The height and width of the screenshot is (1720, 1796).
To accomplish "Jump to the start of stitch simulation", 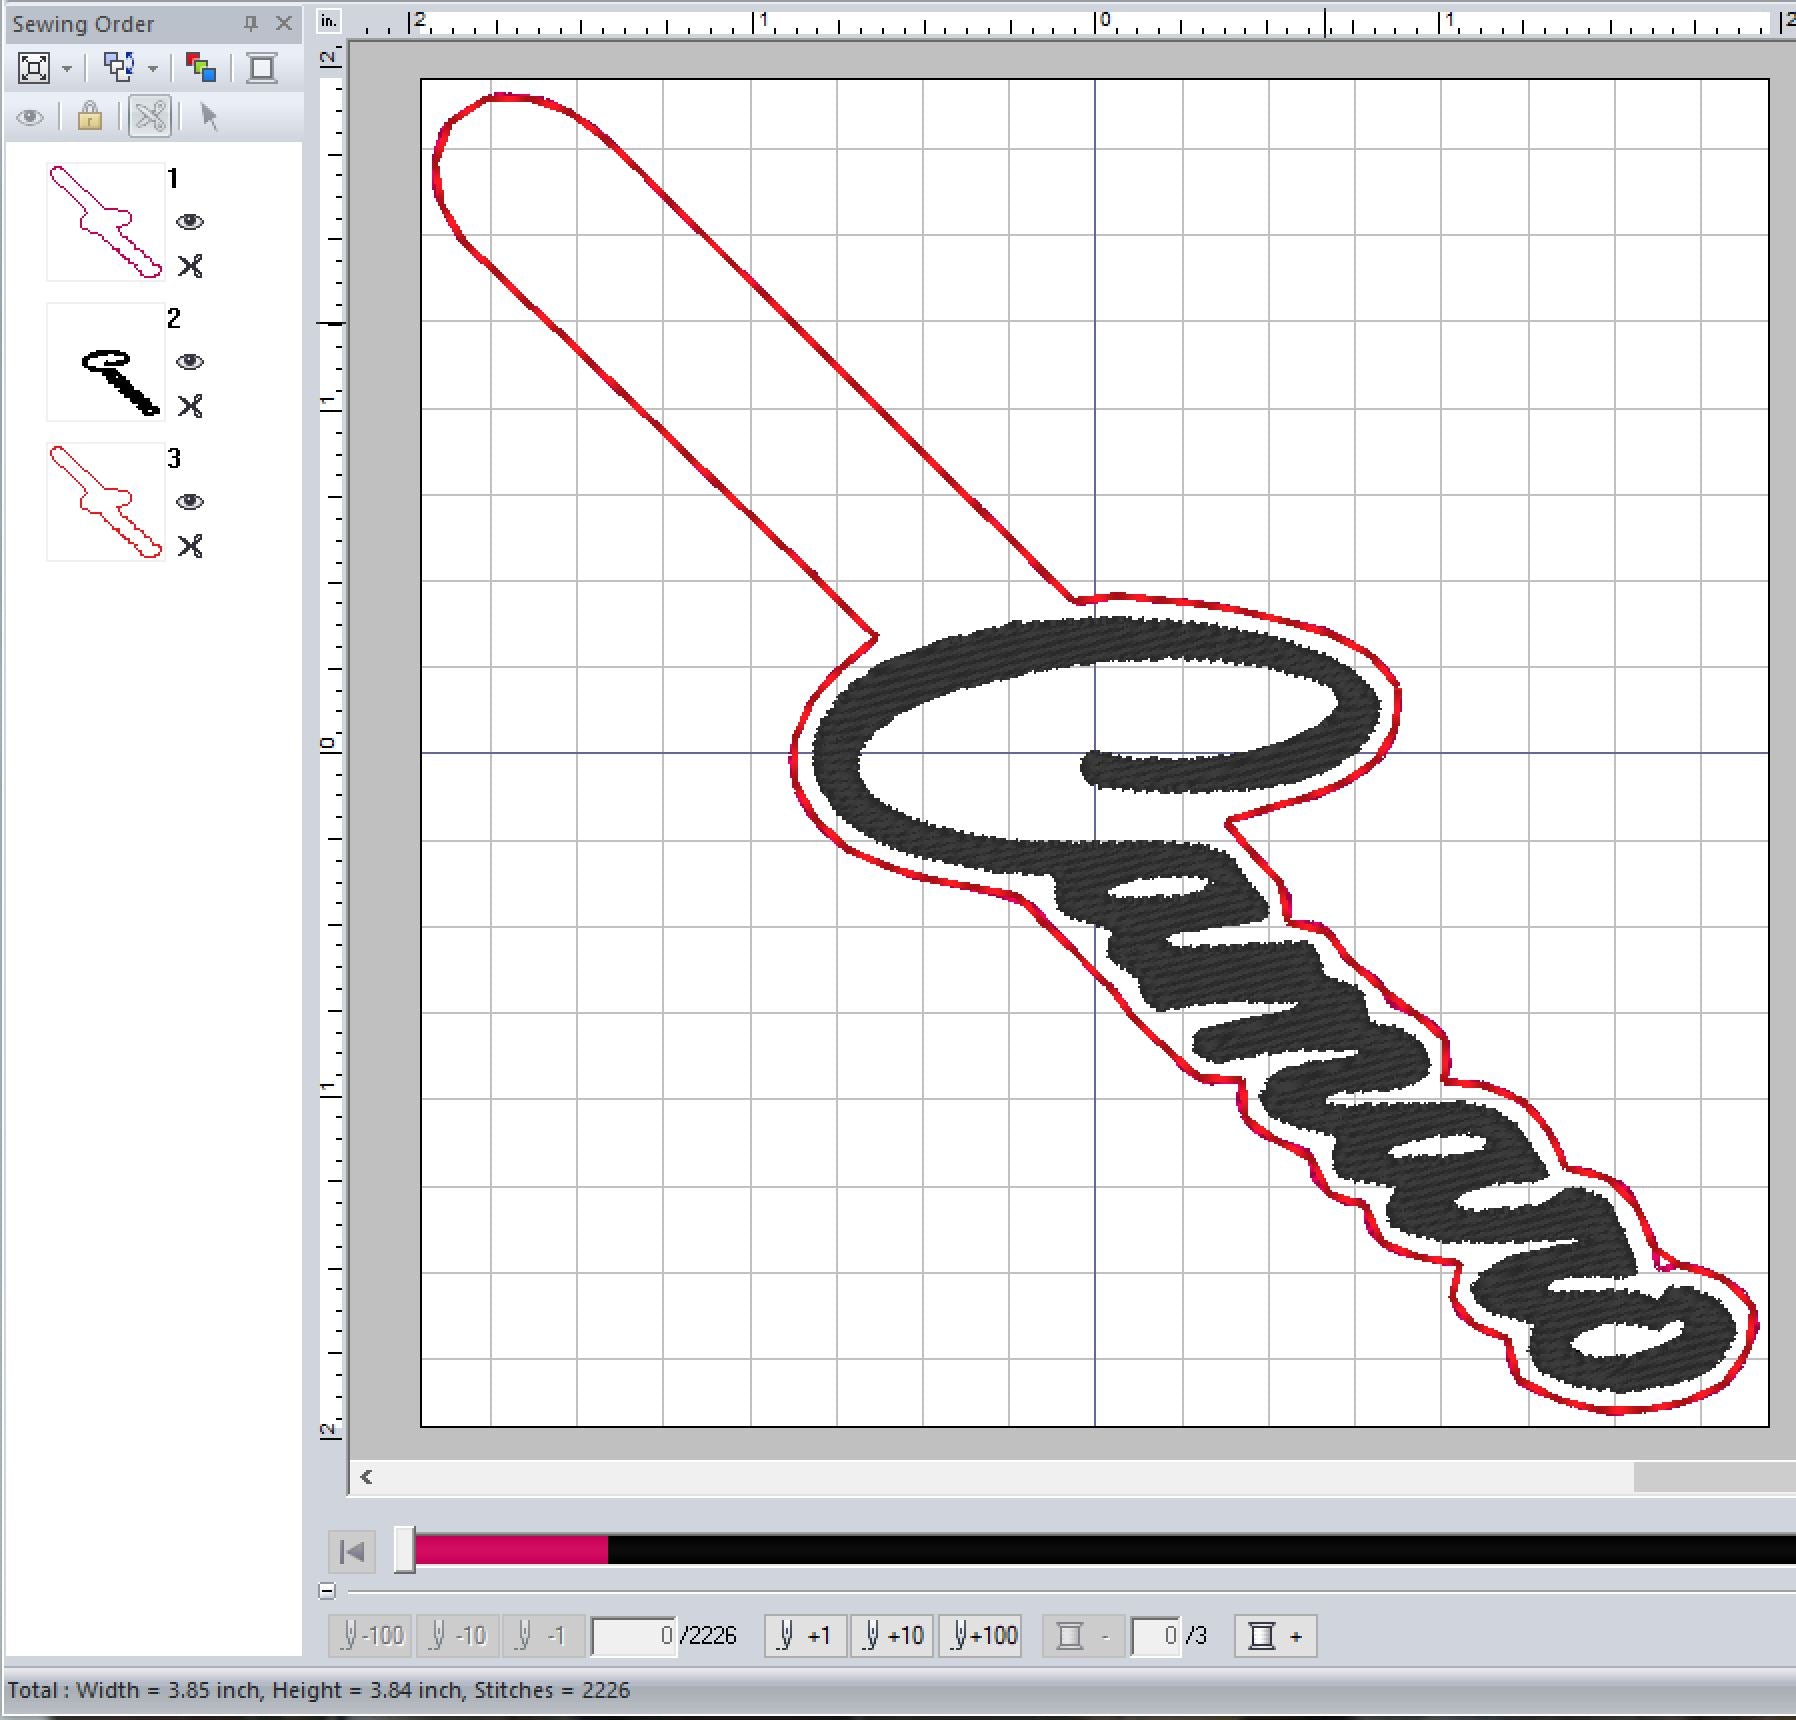I will (x=352, y=1551).
